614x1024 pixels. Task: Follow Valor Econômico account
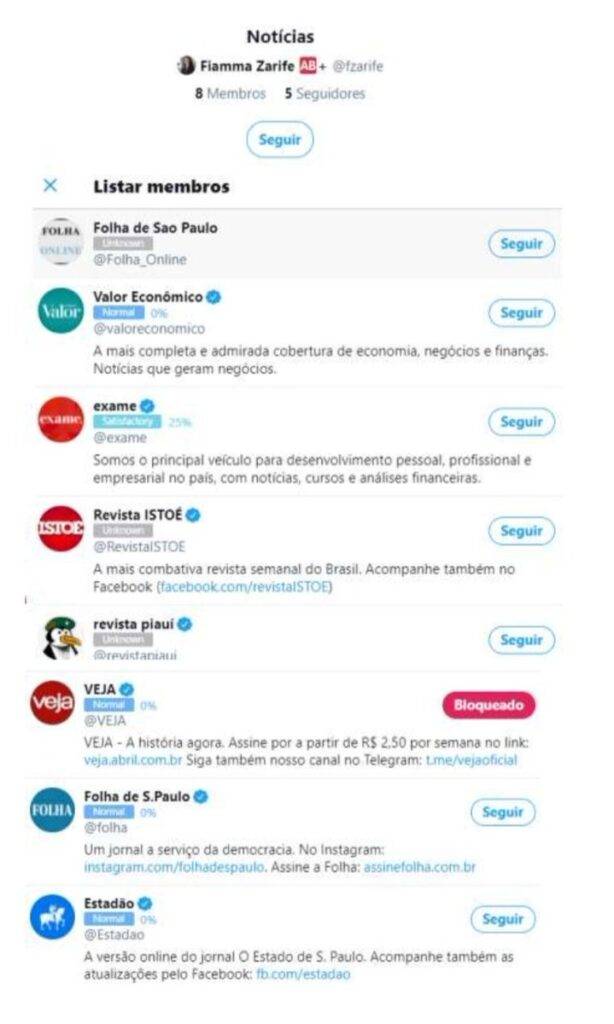pyautogui.click(x=521, y=313)
